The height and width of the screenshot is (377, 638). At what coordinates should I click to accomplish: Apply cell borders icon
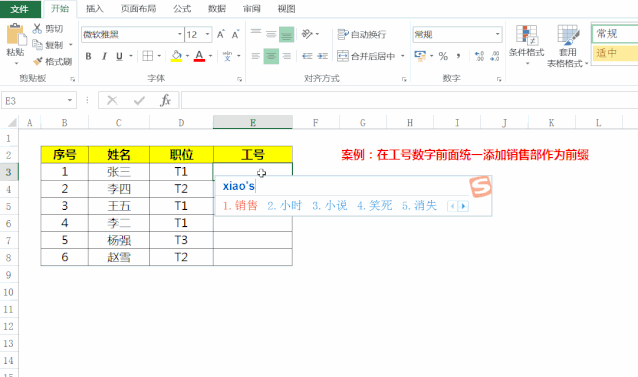[x=148, y=56]
